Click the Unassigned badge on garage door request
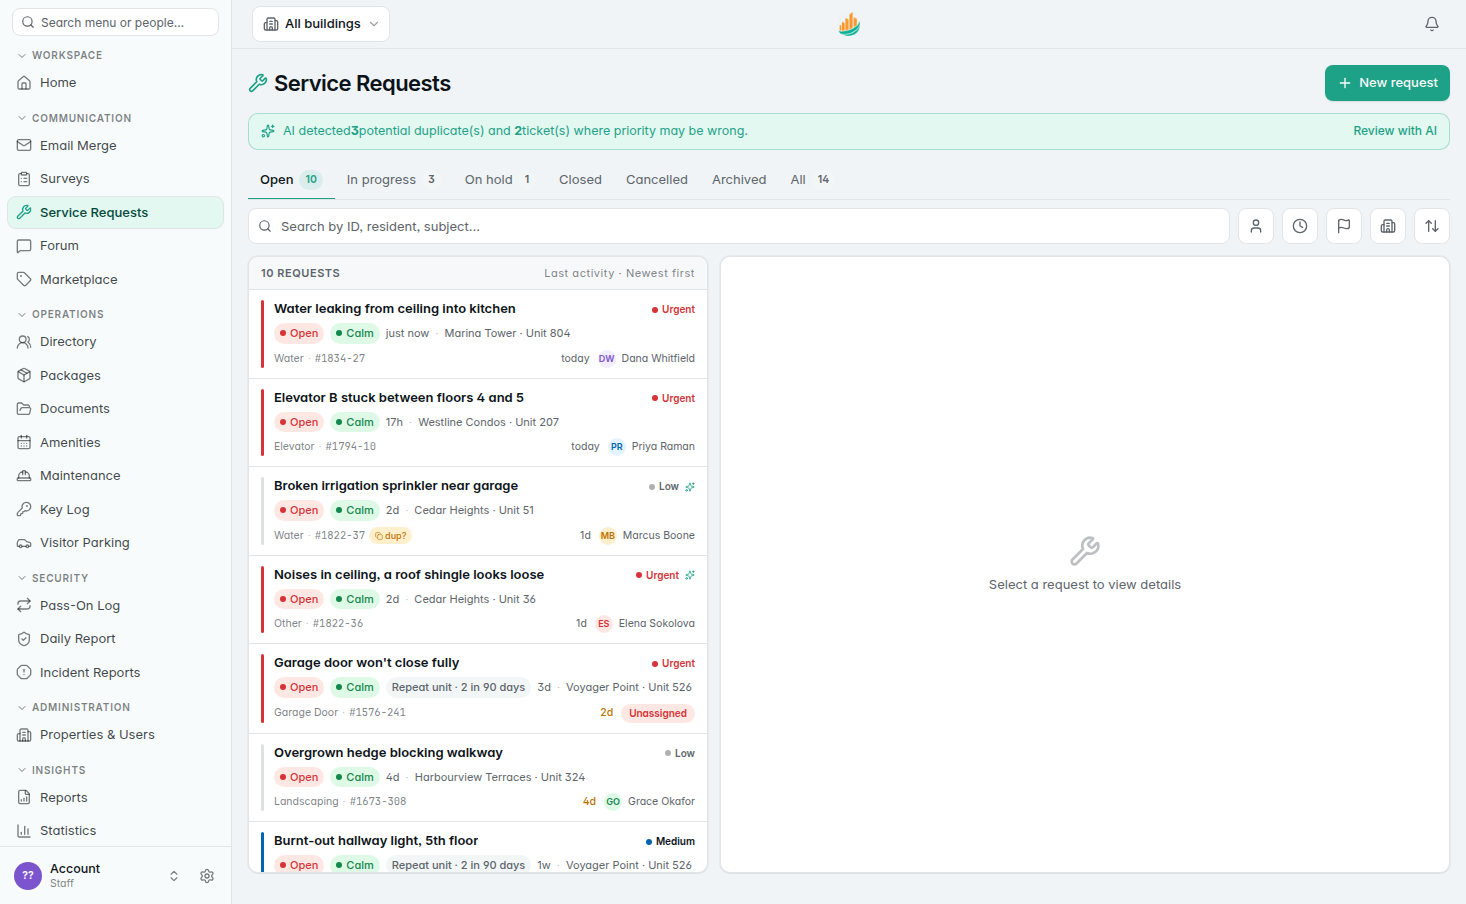Image resolution: width=1466 pixels, height=904 pixels. point(657,713)
